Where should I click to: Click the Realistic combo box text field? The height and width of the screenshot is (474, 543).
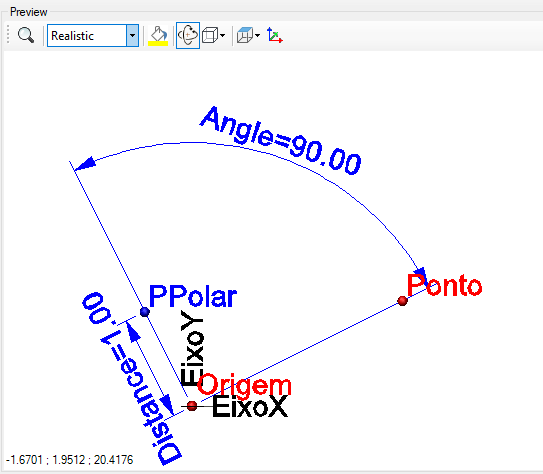(87, 35)
